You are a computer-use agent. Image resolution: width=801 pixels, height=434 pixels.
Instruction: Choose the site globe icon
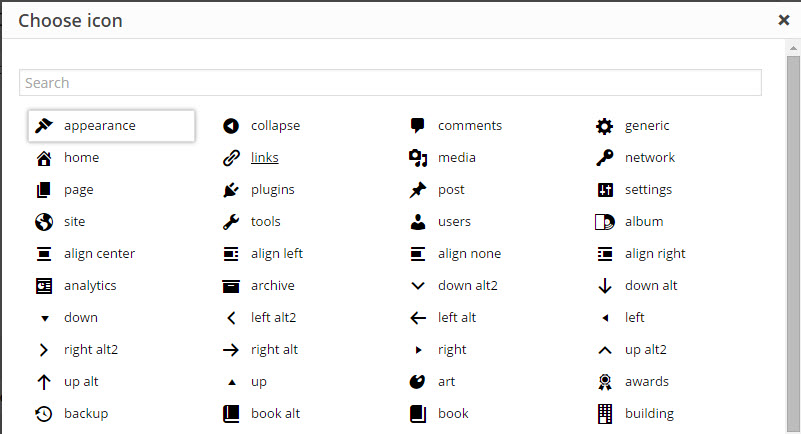44,222
